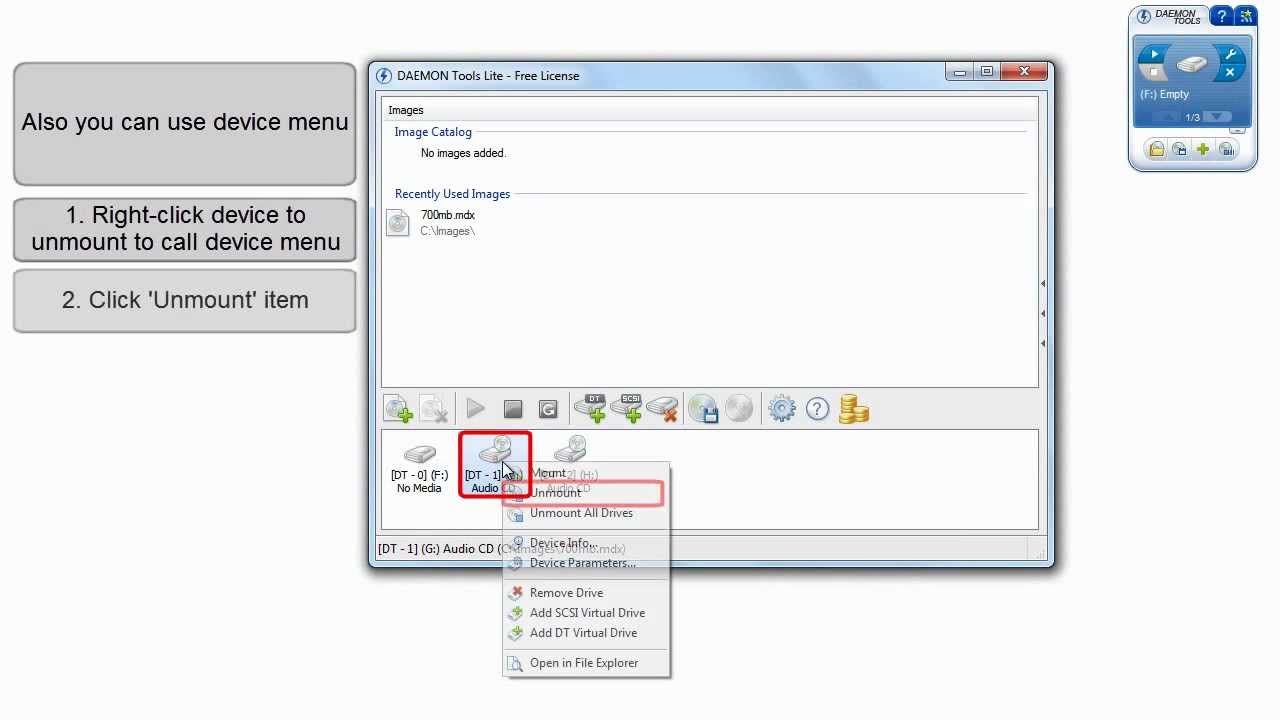Click the gadget's wrench settings icon
1280x720 pixels.
pyautogui.click(x=1230, y=55)
